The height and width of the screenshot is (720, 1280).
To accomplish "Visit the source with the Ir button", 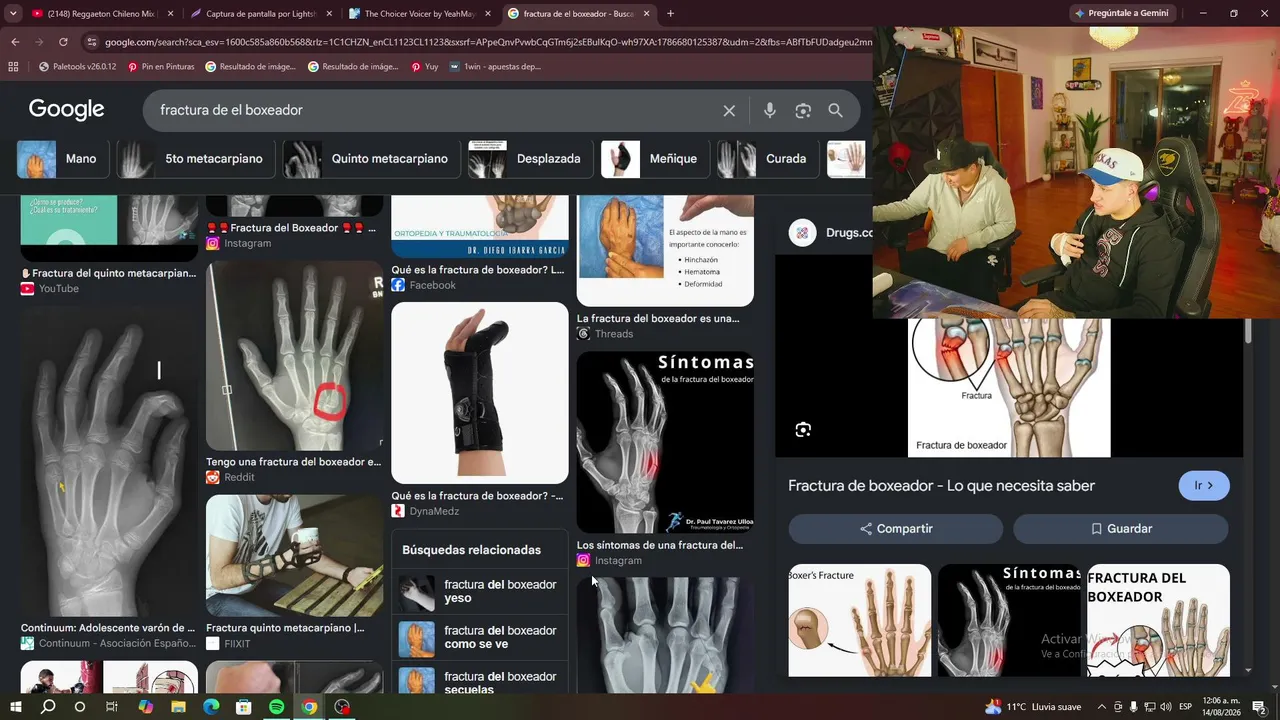I will [x=1204, y=486].
